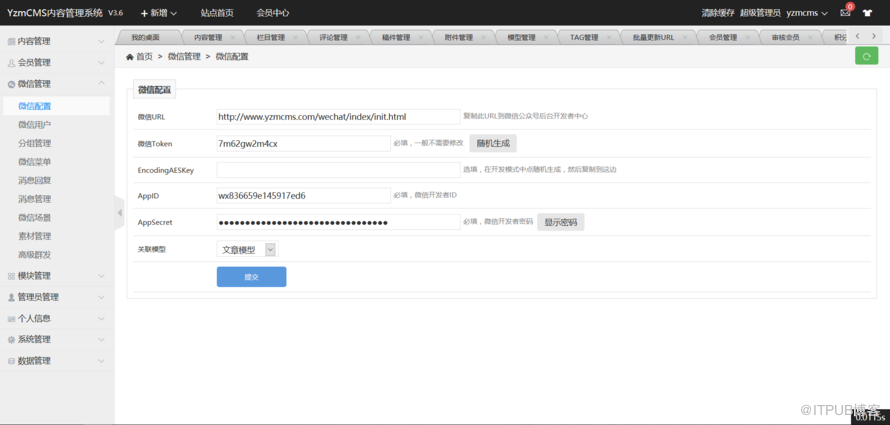
Task: Click the 显示密码 button
Action: click(561, 222)
